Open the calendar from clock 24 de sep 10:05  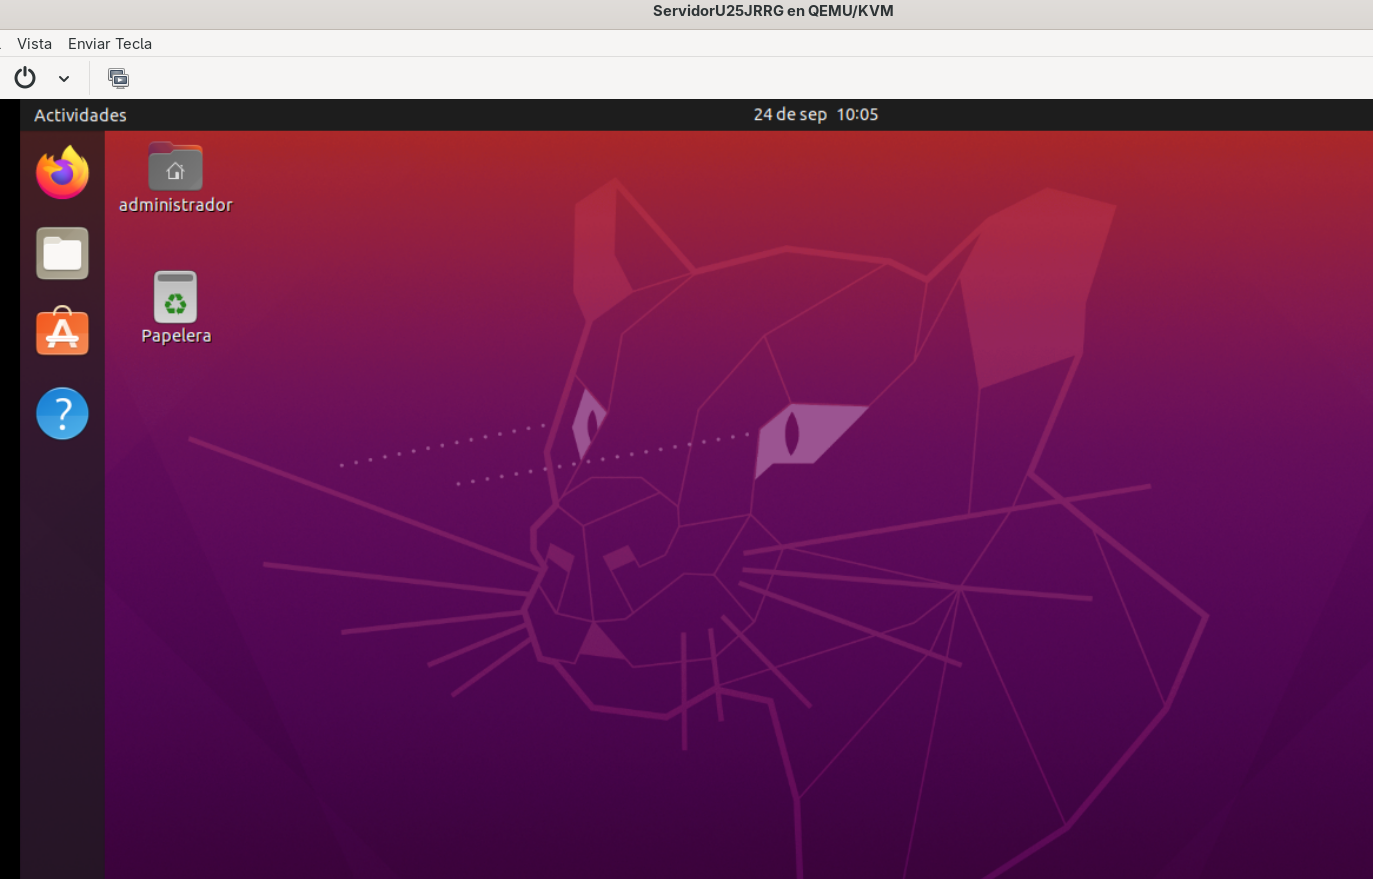(816, 115)
